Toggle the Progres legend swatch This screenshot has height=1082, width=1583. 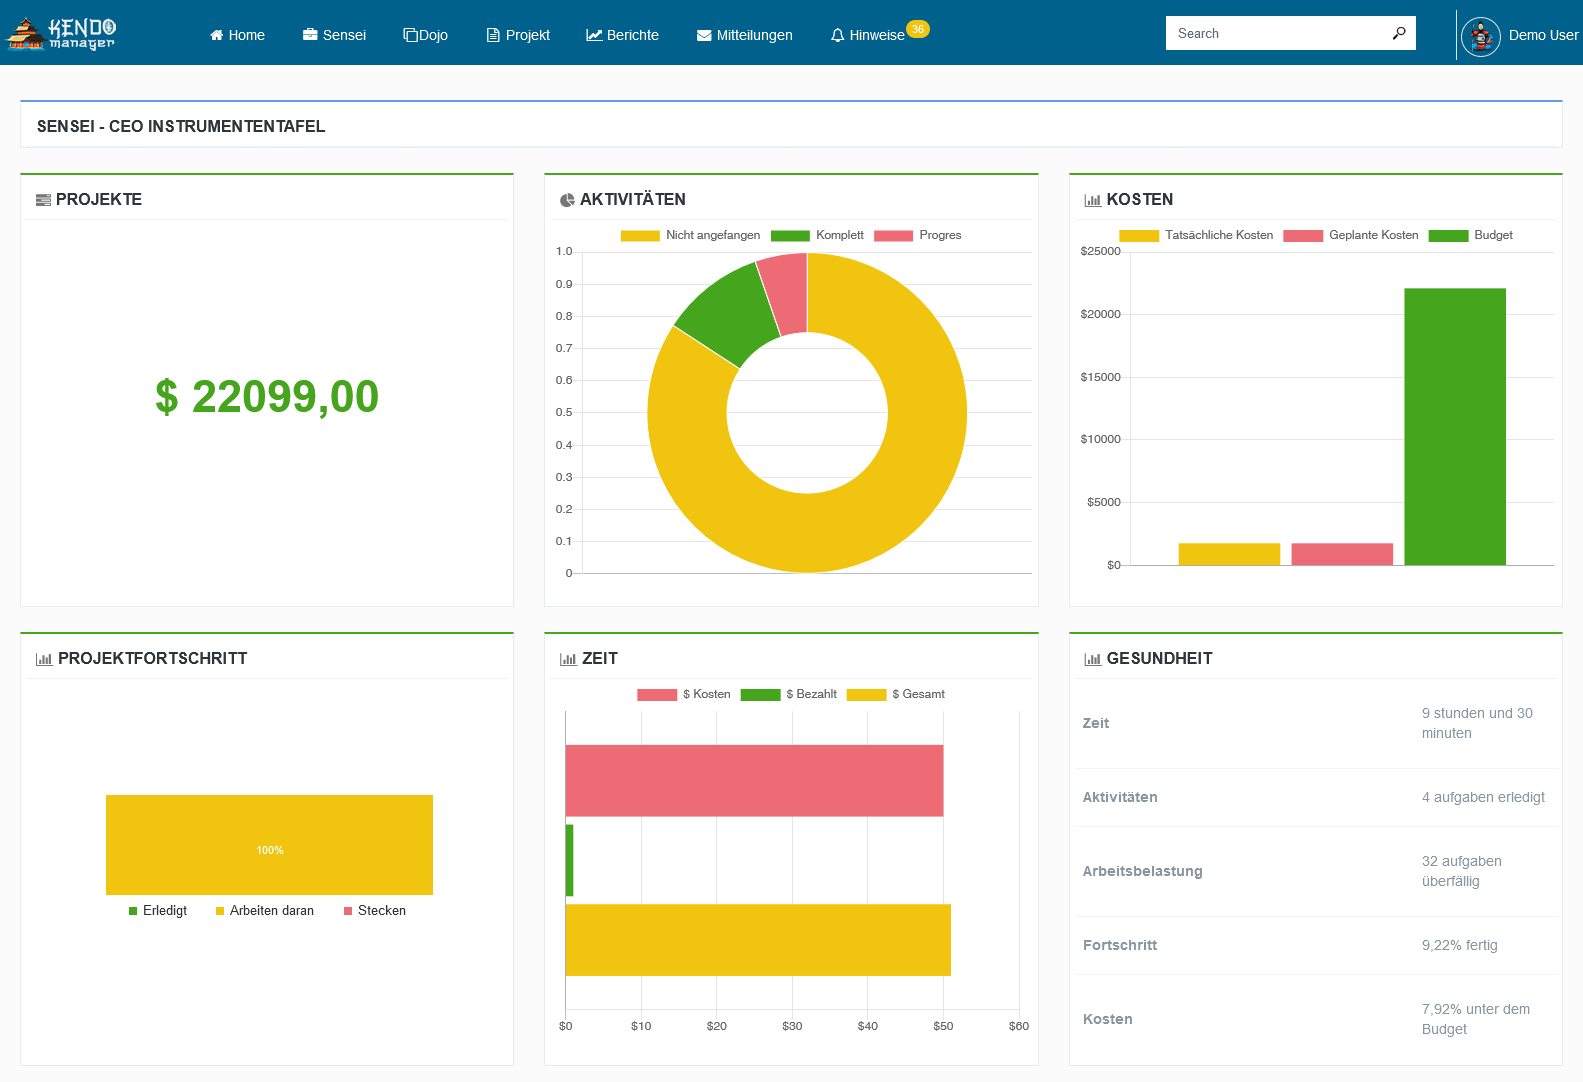[893, 236]
